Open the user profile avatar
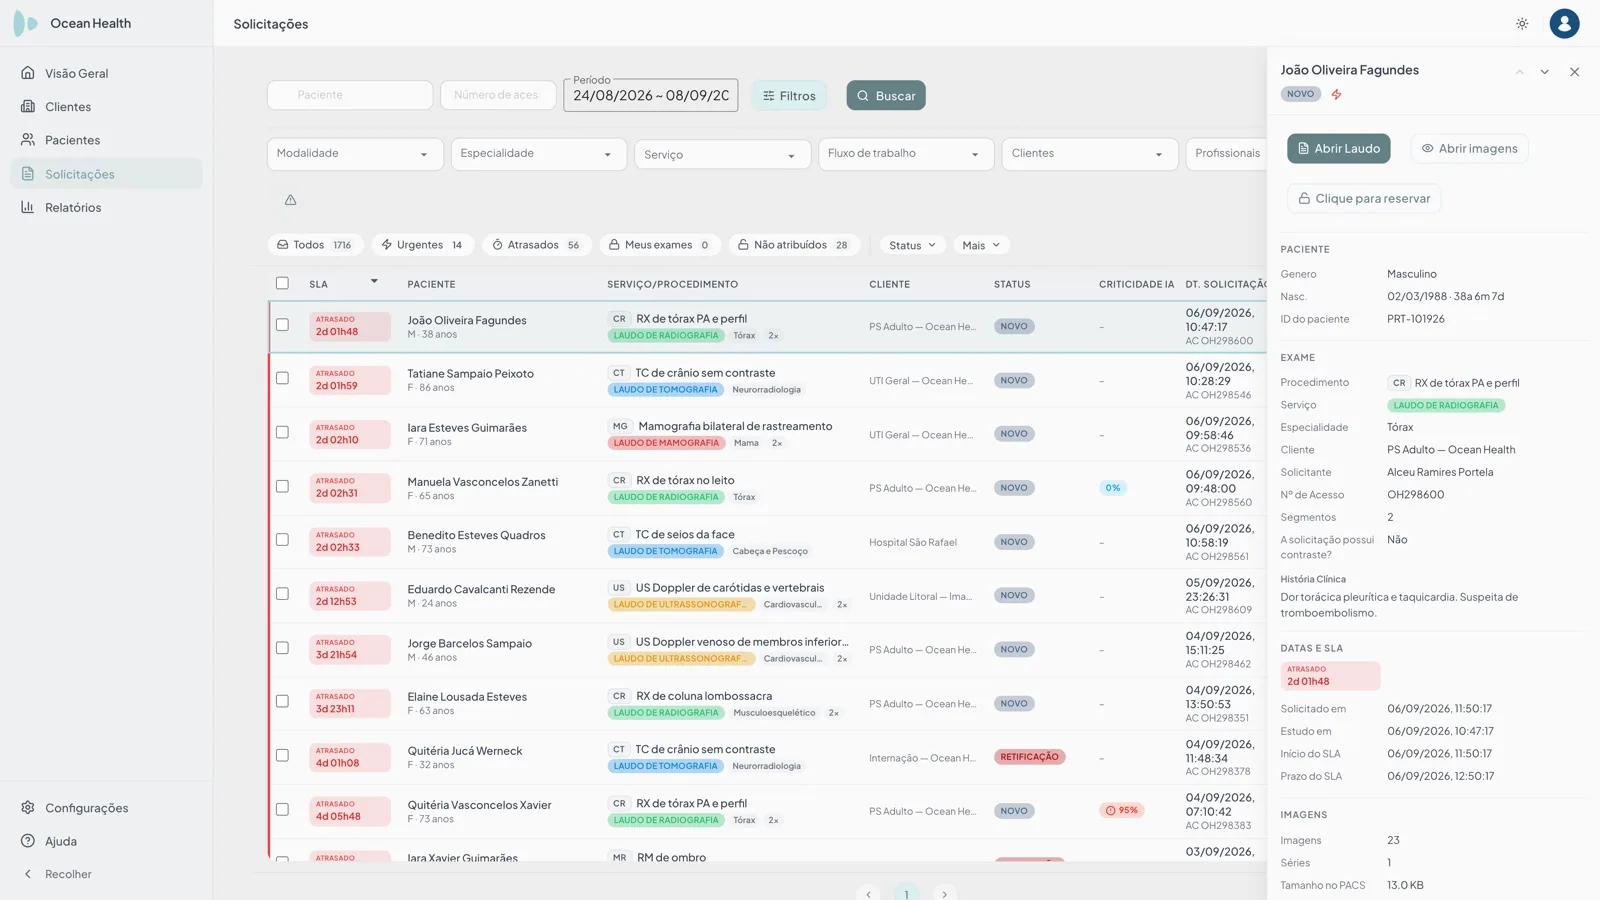The height and width of the screenshot is (900, 1600). click(x=1564, y=23)
